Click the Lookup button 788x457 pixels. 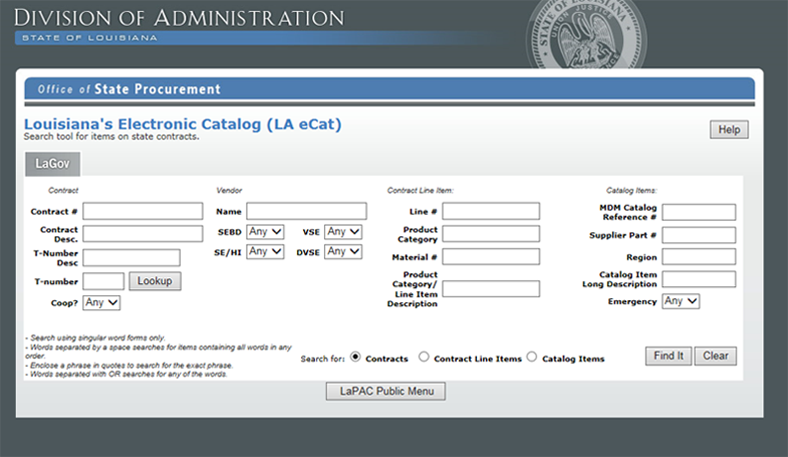tap(155, 281)
